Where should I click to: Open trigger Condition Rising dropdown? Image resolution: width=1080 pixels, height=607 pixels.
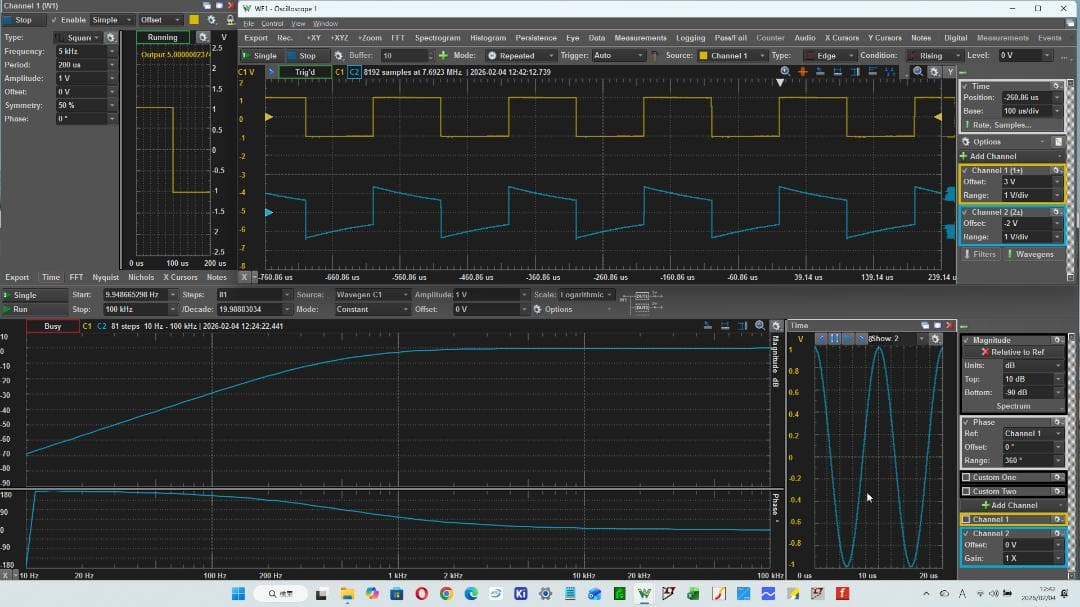click(934, 55)
